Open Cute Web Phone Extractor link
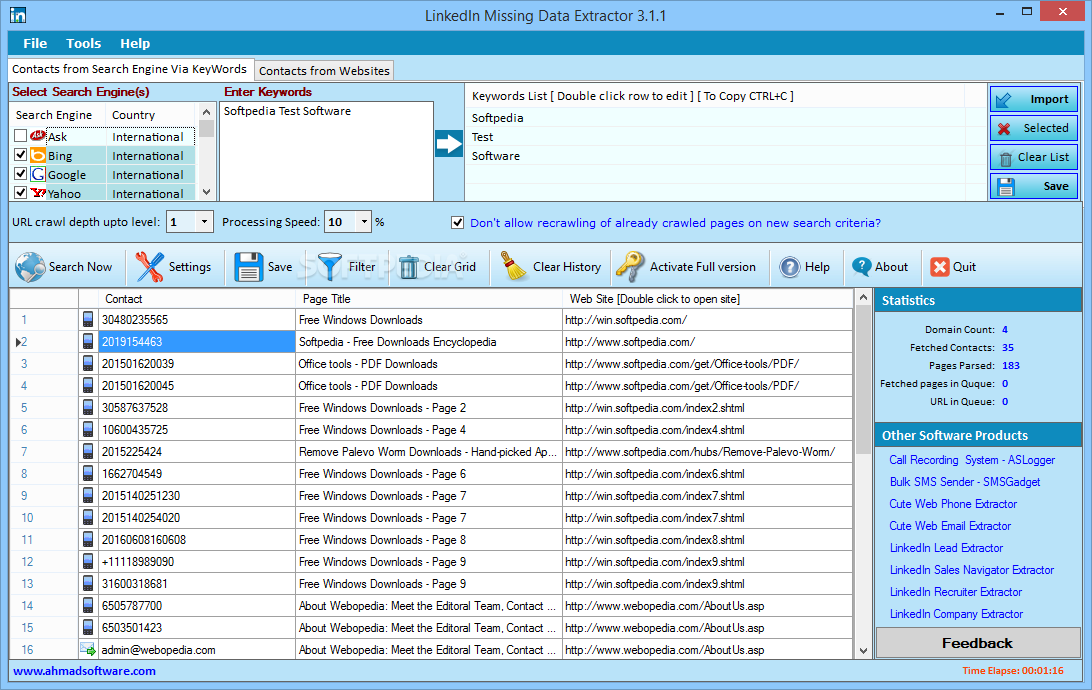 pos(953,504)
